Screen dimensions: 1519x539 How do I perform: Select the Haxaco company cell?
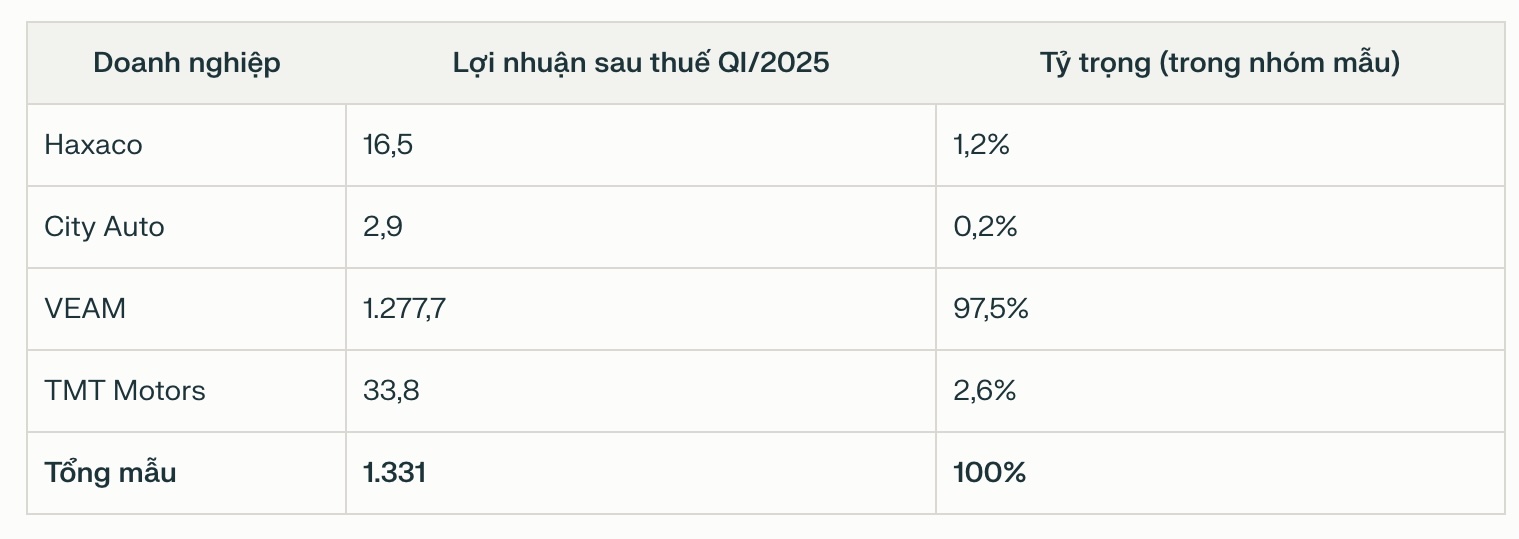(x=94, y=145)
